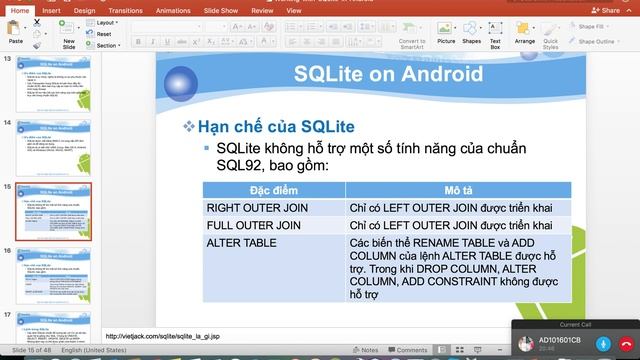Open the font size combo box

(x=216, y=27)
